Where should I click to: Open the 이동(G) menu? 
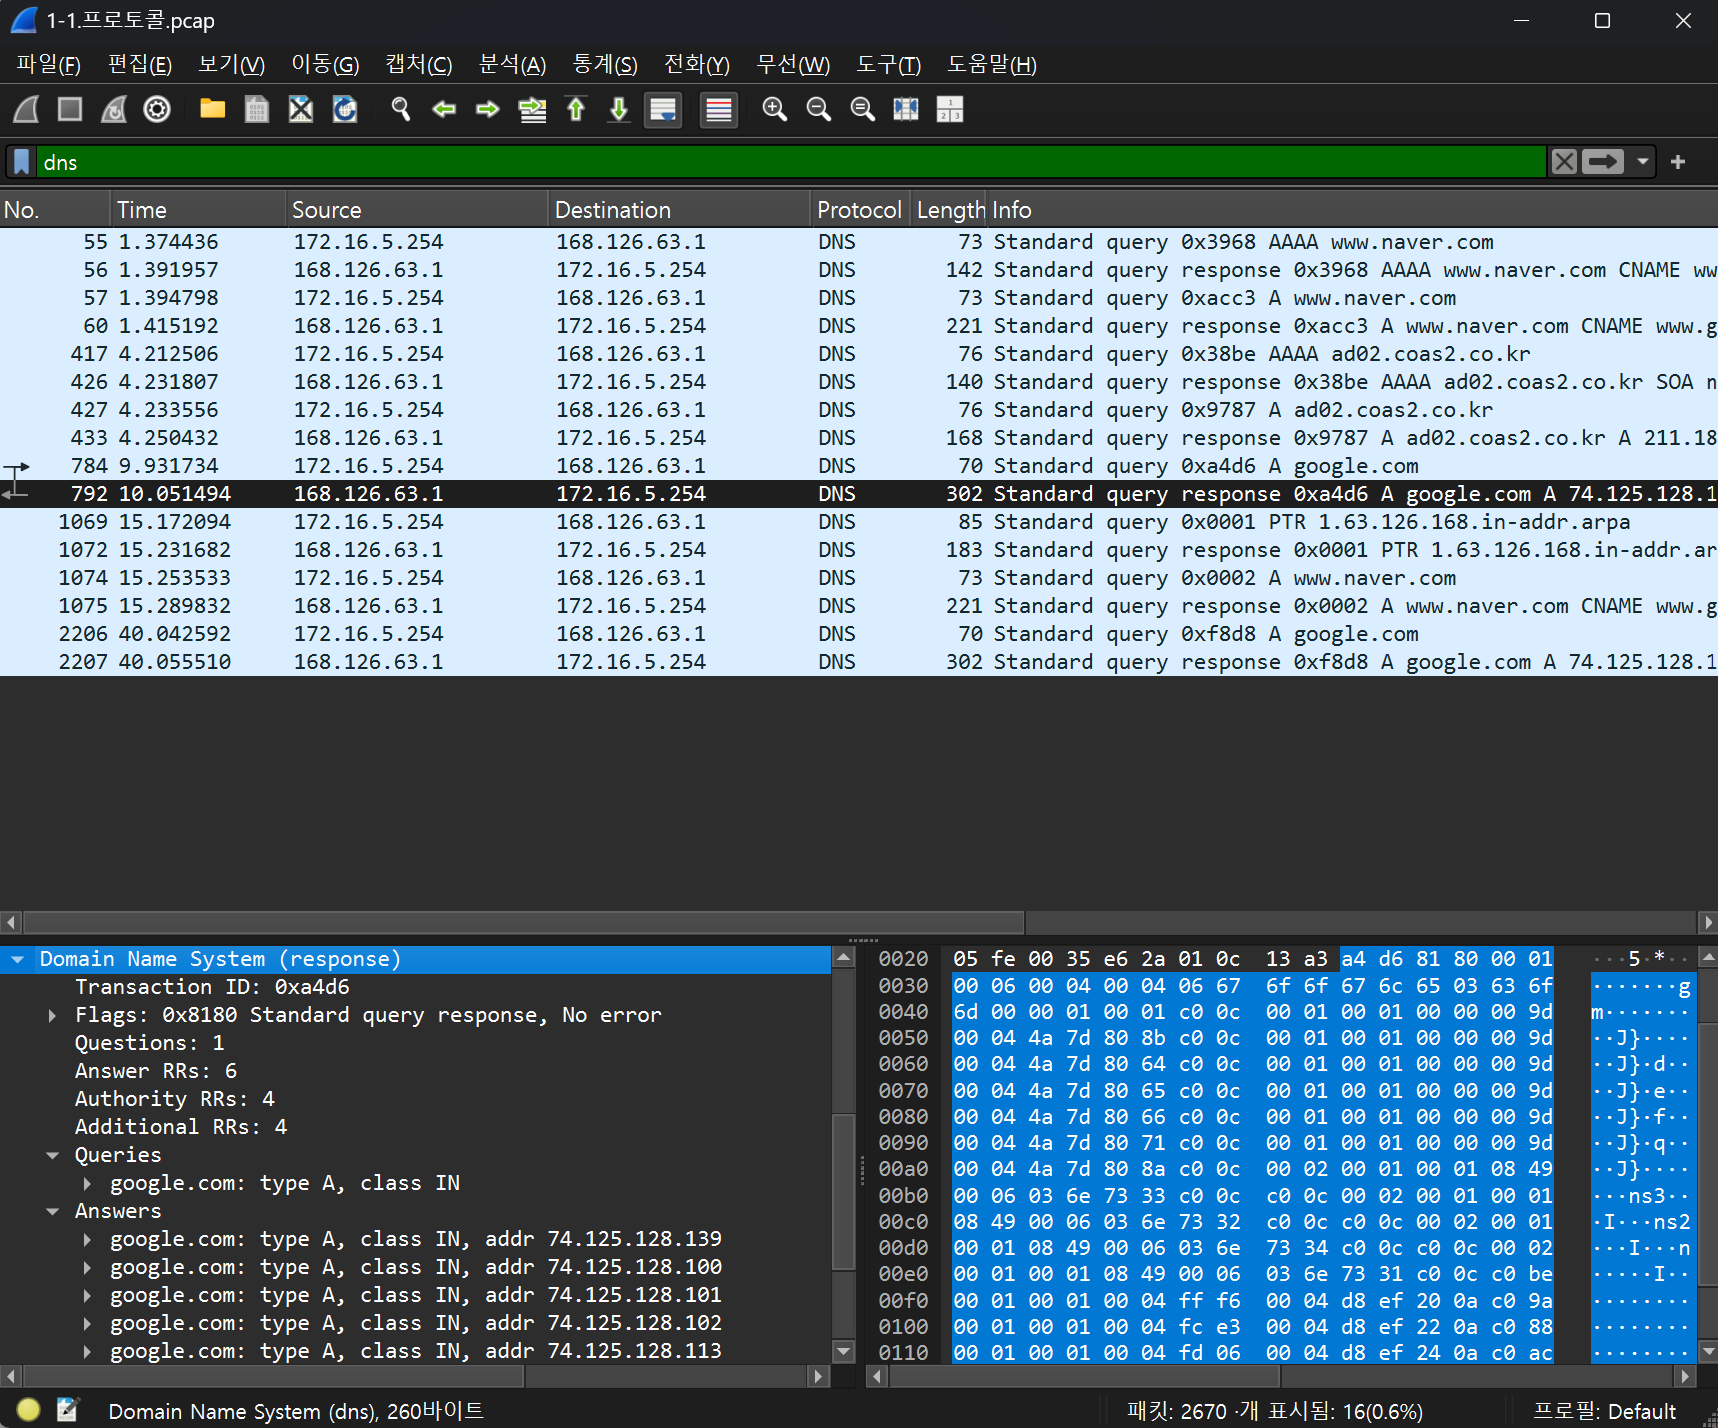tap(325, 65)
